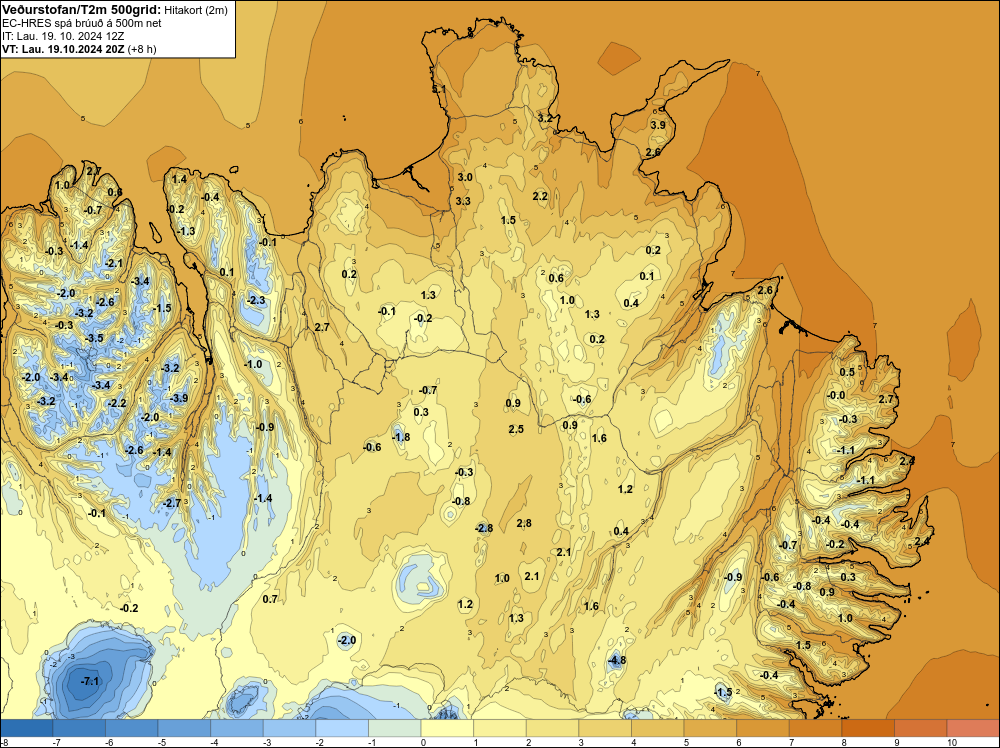Click the positive "3.9" value on the northeast peninsula
The width and height of the screenshot is (1000, 748).
coord(658,125)
